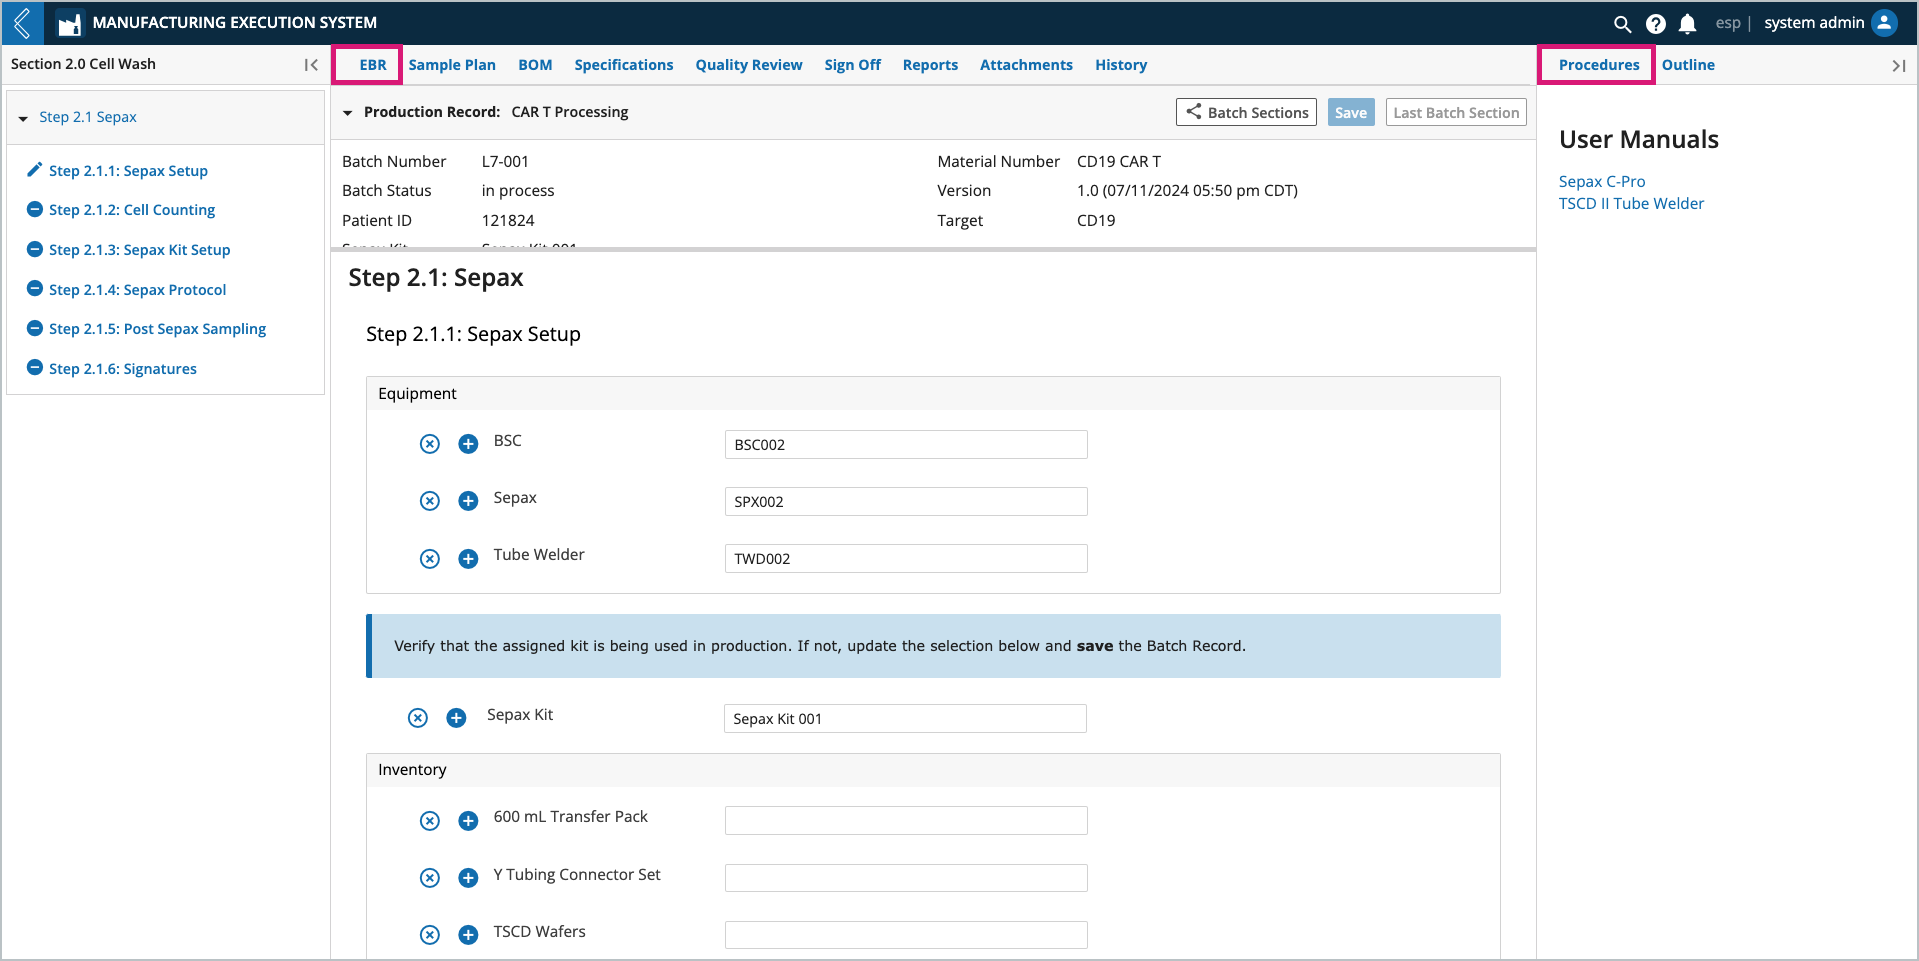Click the Sepax field containing SPX002
Viewport: 1919px width, 961px height.
[x=906, y=501]
